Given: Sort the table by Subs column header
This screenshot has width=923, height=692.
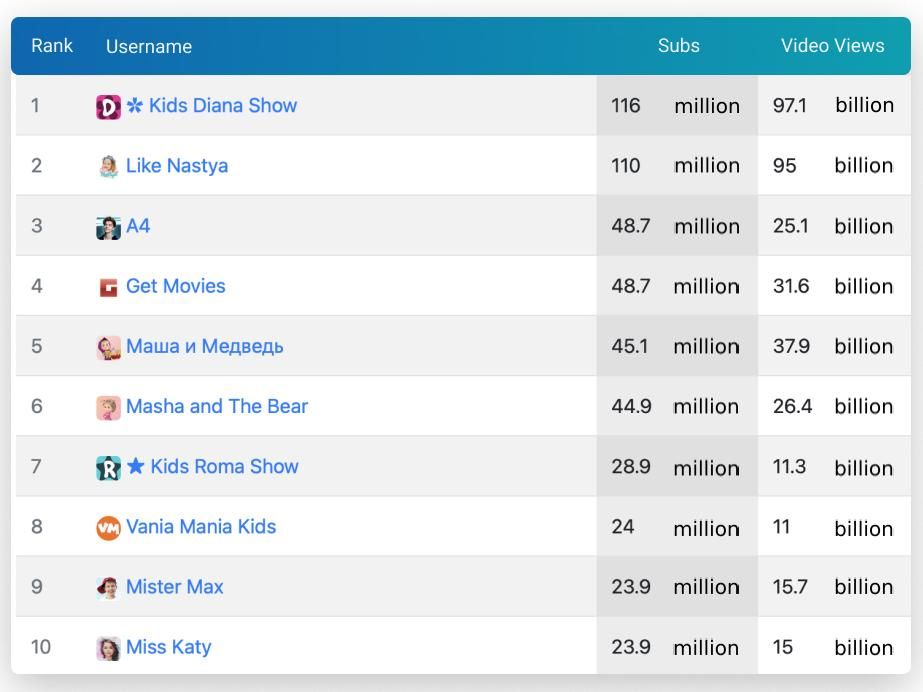Looking at the screenshot, I should (678, 46).
